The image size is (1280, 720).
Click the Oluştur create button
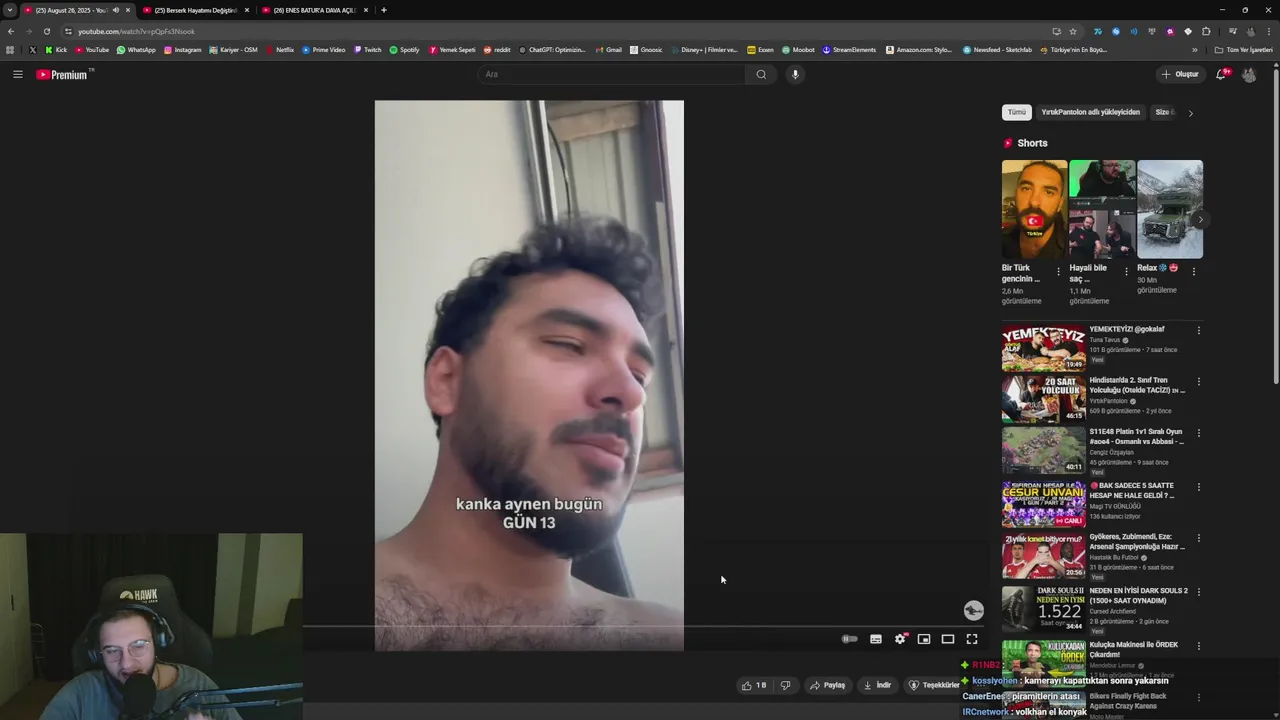(1180, 74)
